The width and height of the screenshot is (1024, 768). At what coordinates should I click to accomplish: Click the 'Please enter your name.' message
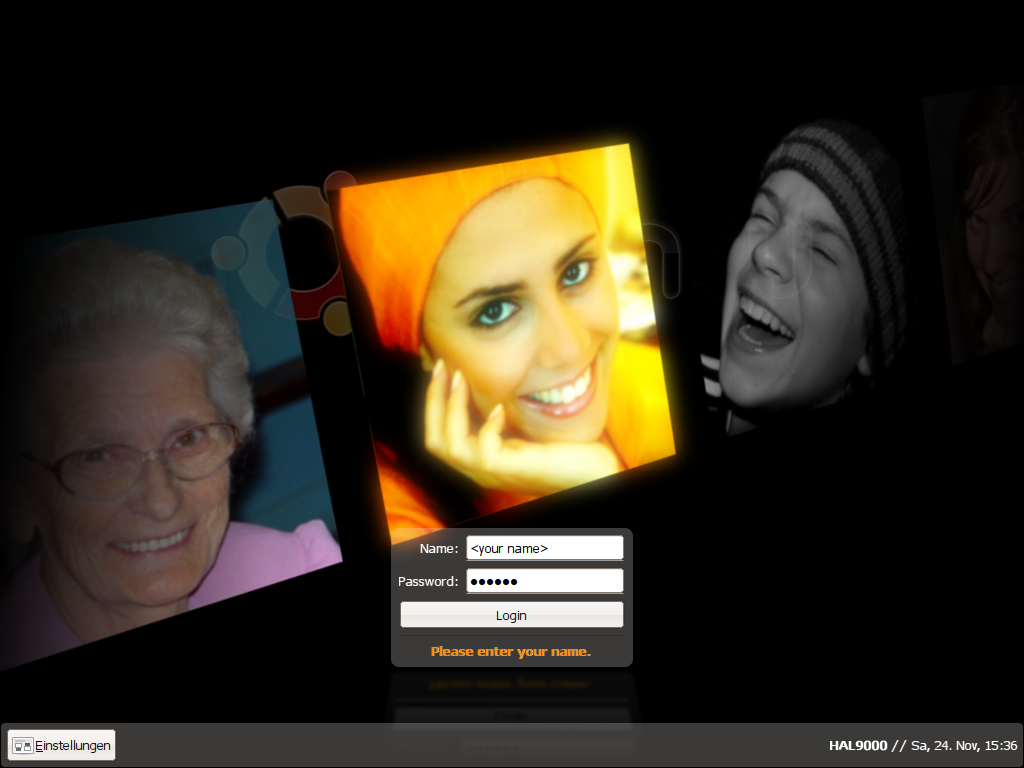511,651
